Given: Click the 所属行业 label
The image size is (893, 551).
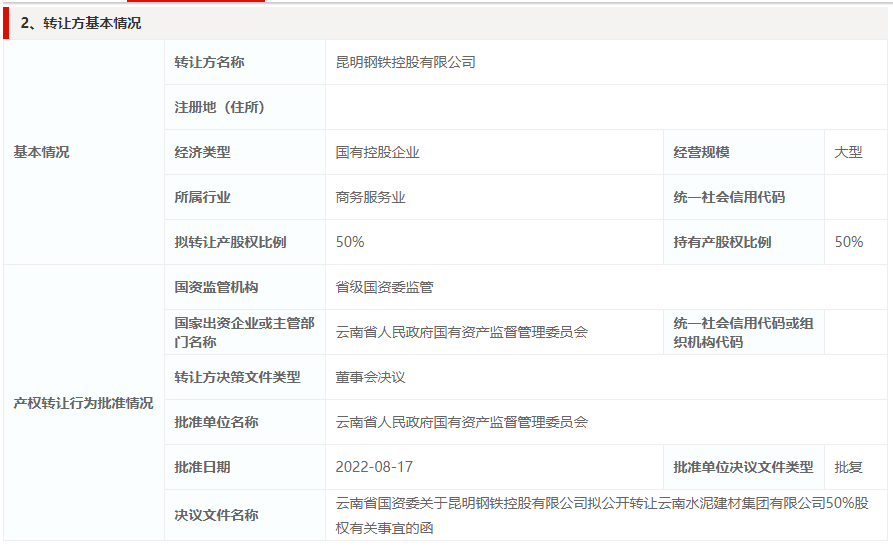Looking at the screenshot, I should [202, 197].
